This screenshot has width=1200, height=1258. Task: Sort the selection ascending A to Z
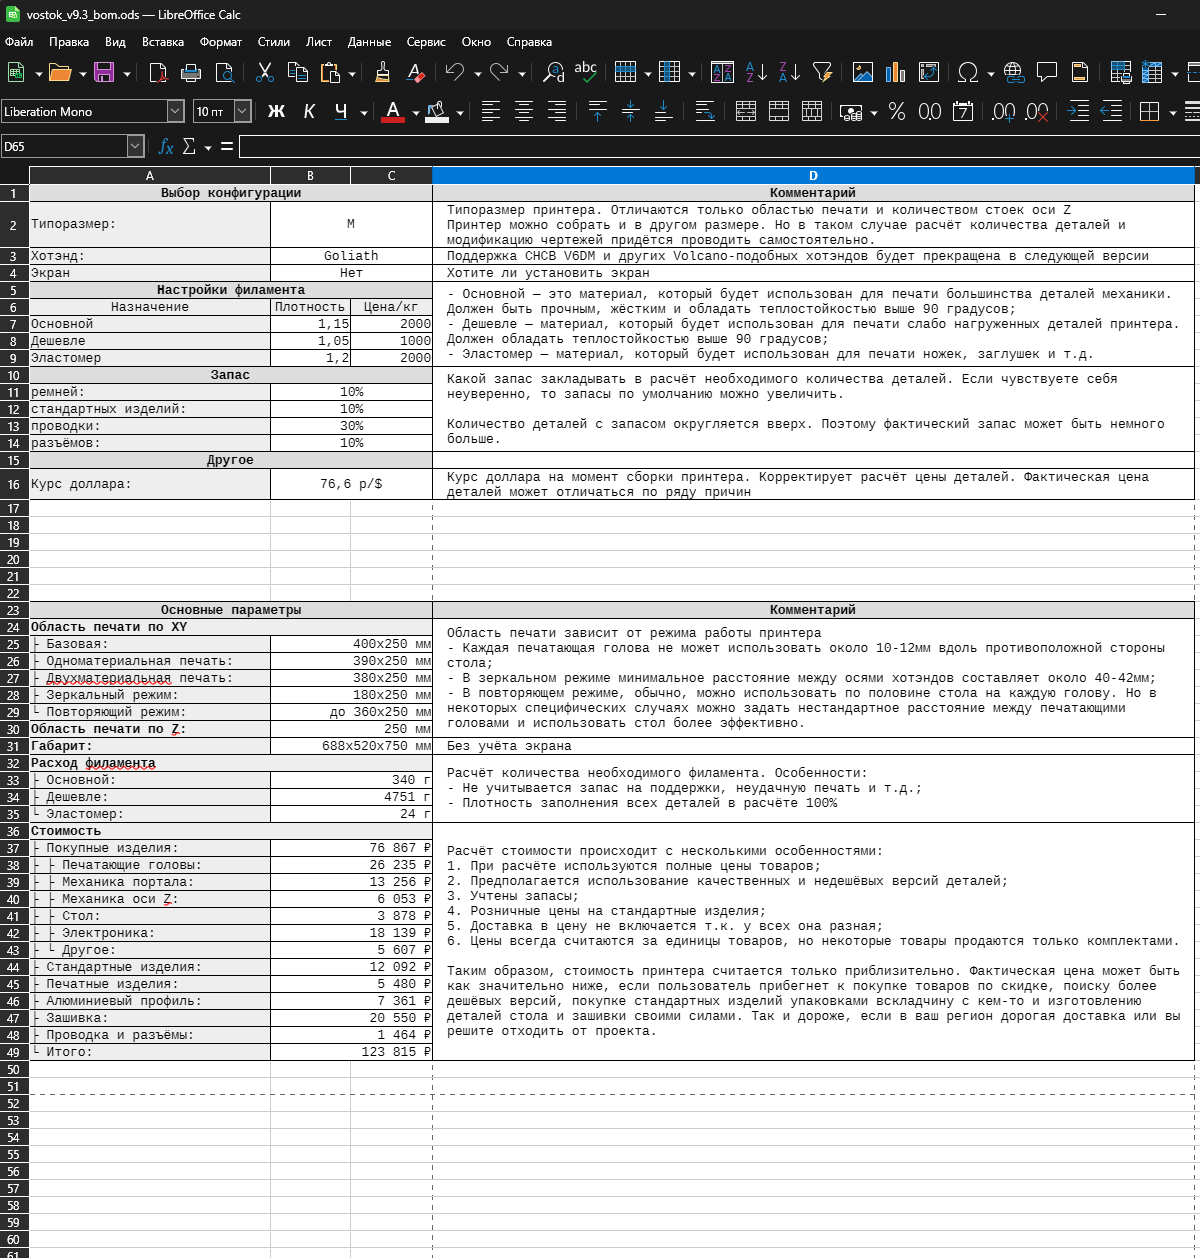click(x=756, y=72)
